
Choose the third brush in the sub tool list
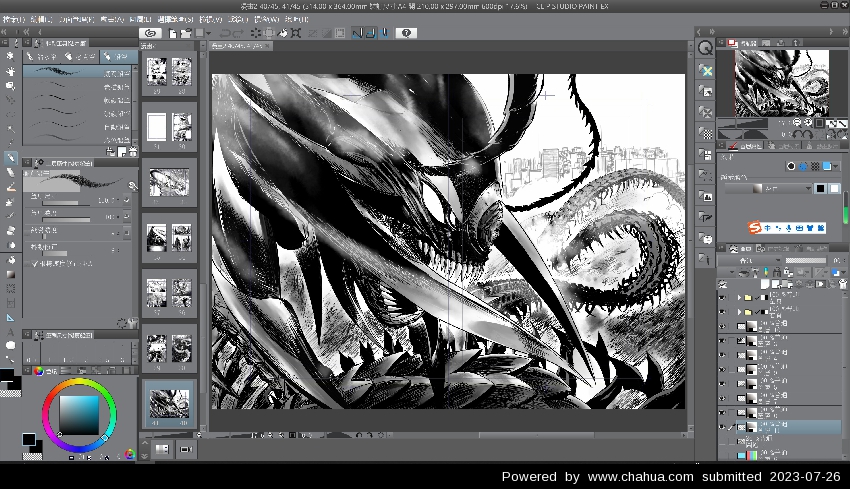[x=77, y=100]
